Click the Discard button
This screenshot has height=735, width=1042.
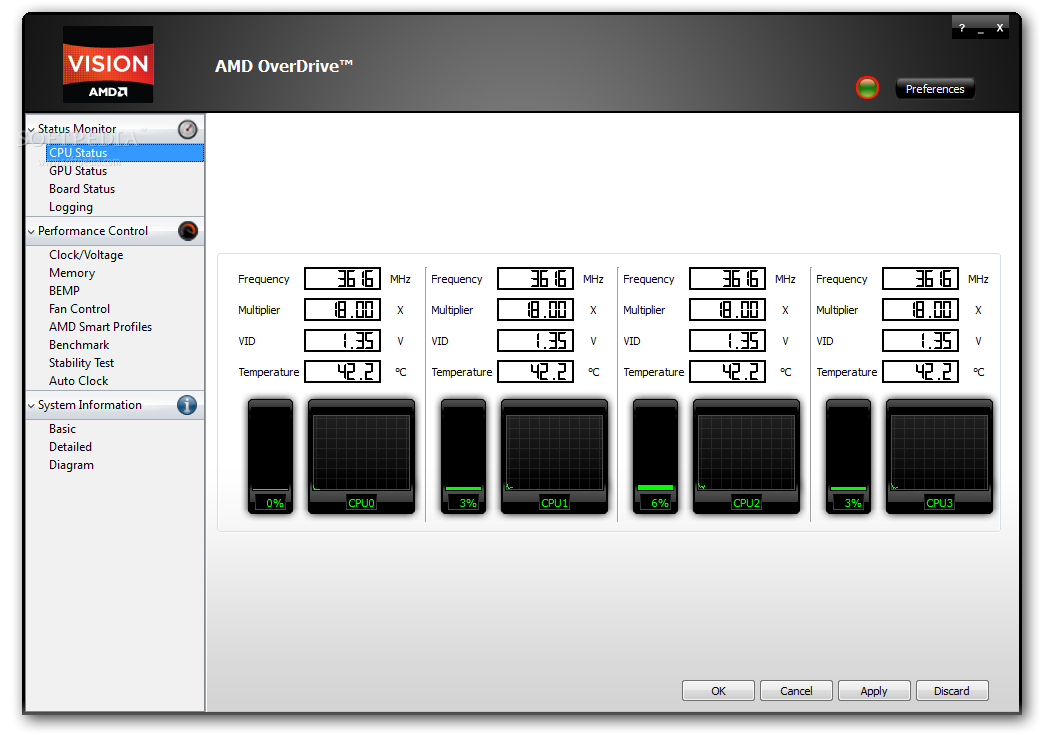pos(952,690)
